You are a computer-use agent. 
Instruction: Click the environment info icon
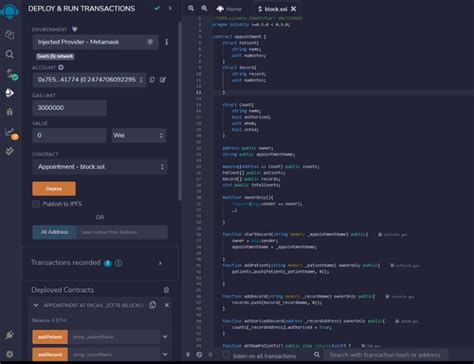[x=150, y=42]
